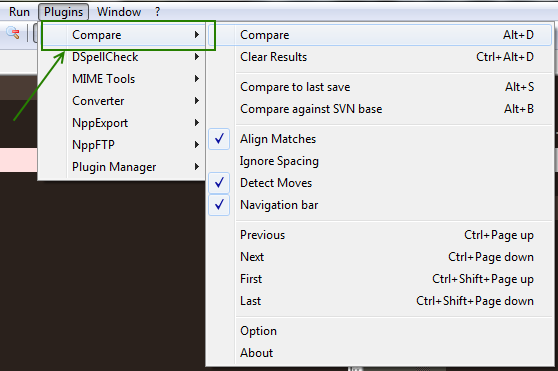Viewport: 558px width, 371px height.
Task: Open the Converter plugin submenu
Action: coord(123,101)
